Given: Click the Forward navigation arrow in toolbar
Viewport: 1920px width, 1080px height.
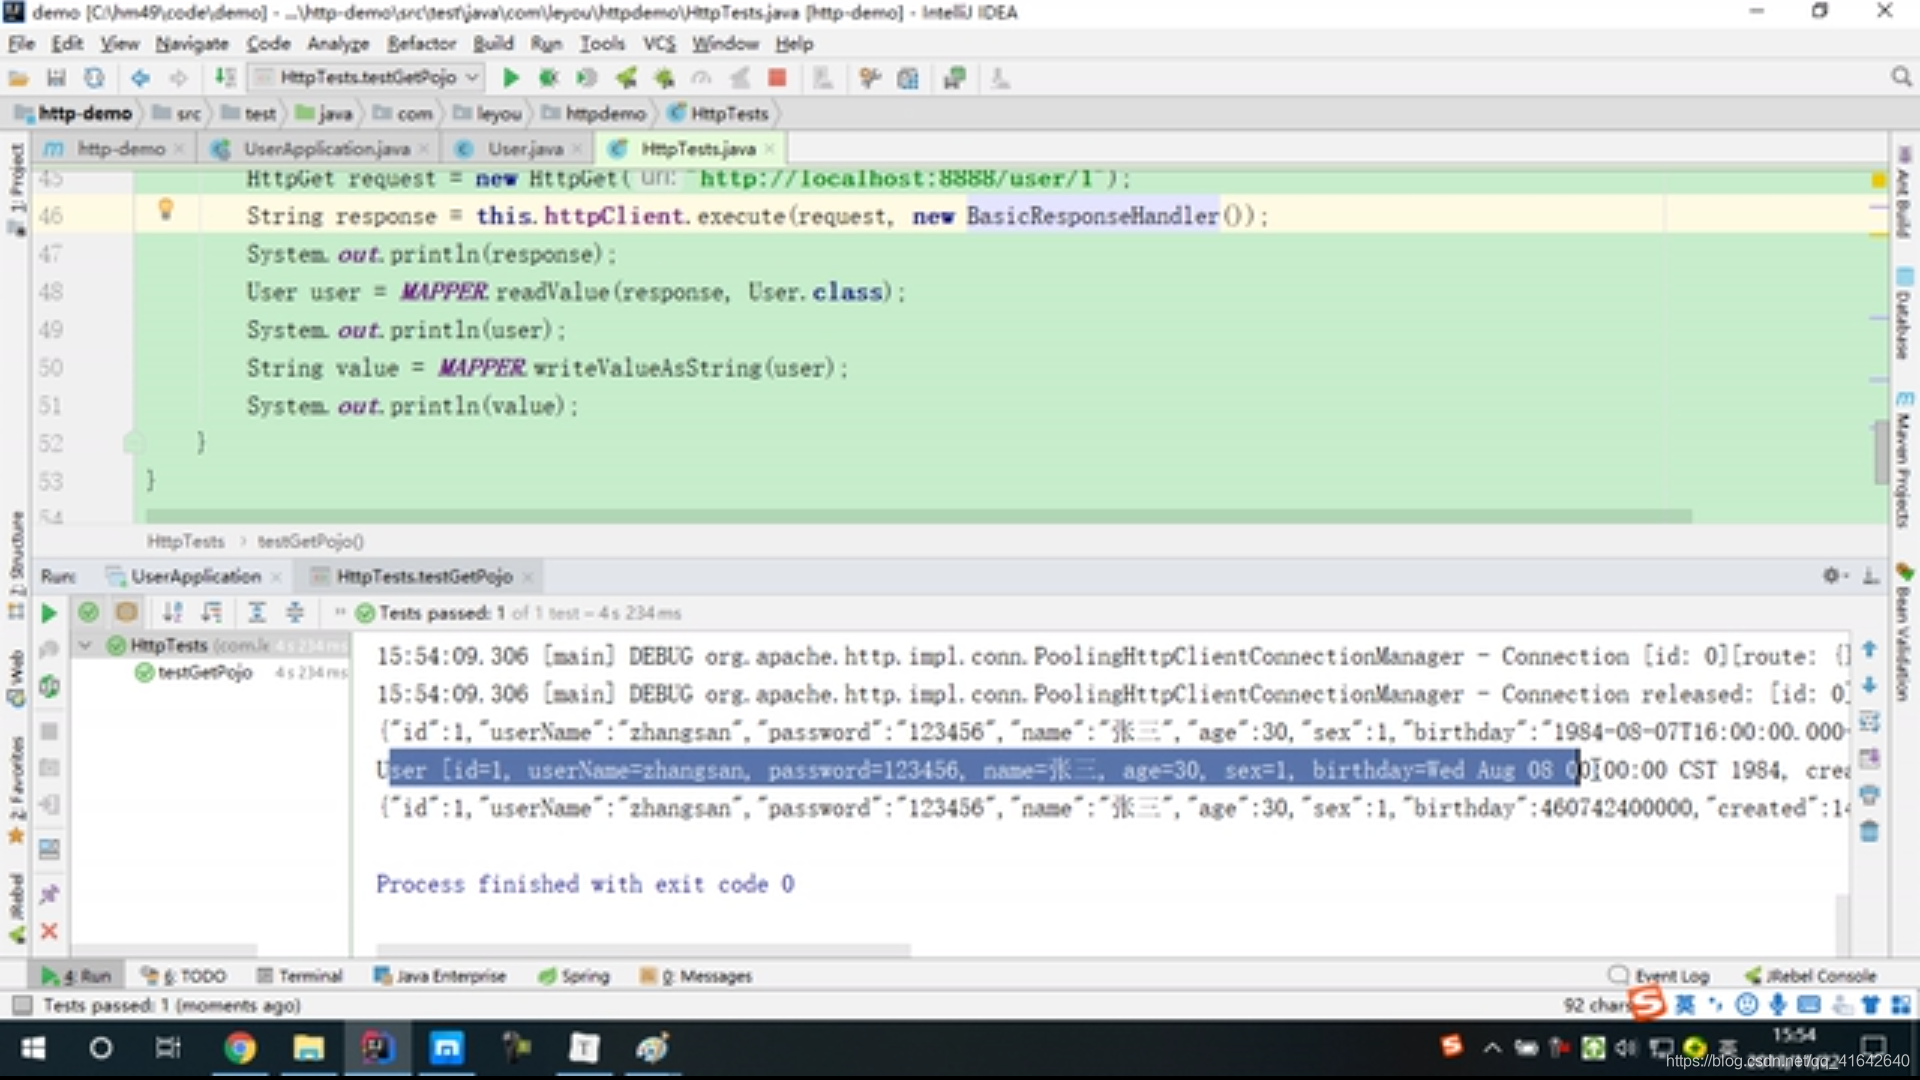Looking at the screenshot, I should pos(178,78).
